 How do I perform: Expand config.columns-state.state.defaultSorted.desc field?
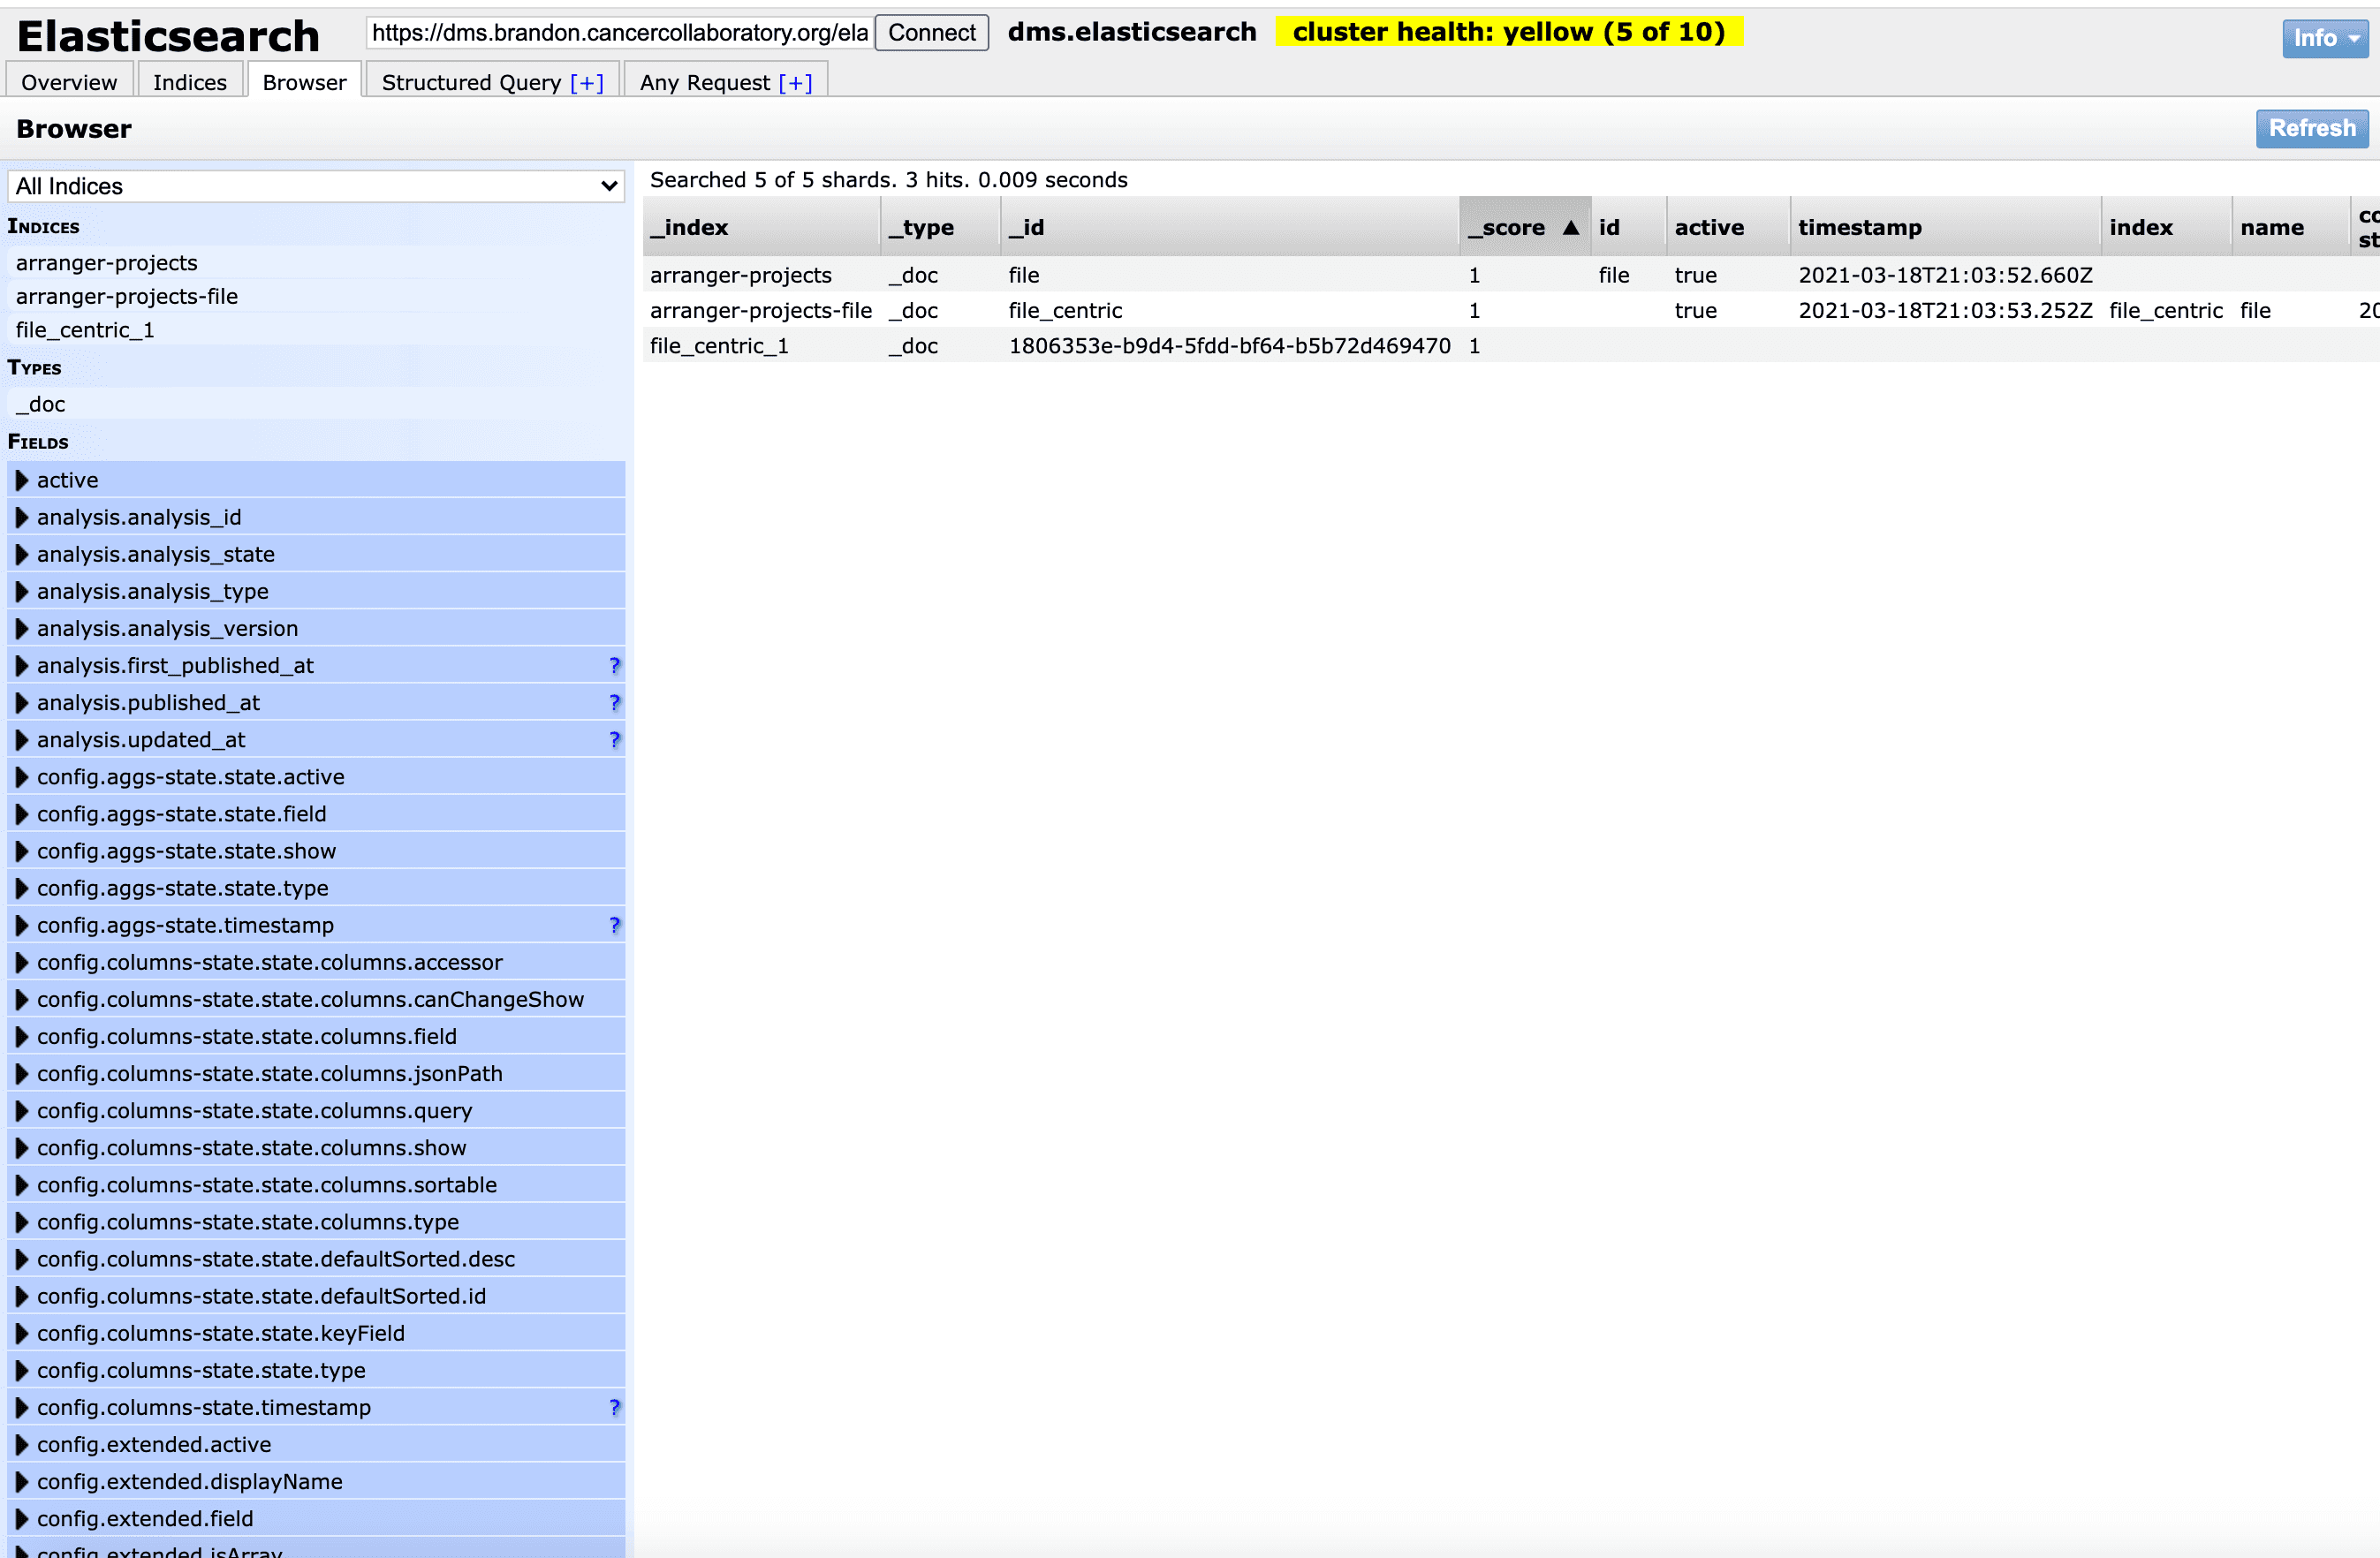[22, 1259]
